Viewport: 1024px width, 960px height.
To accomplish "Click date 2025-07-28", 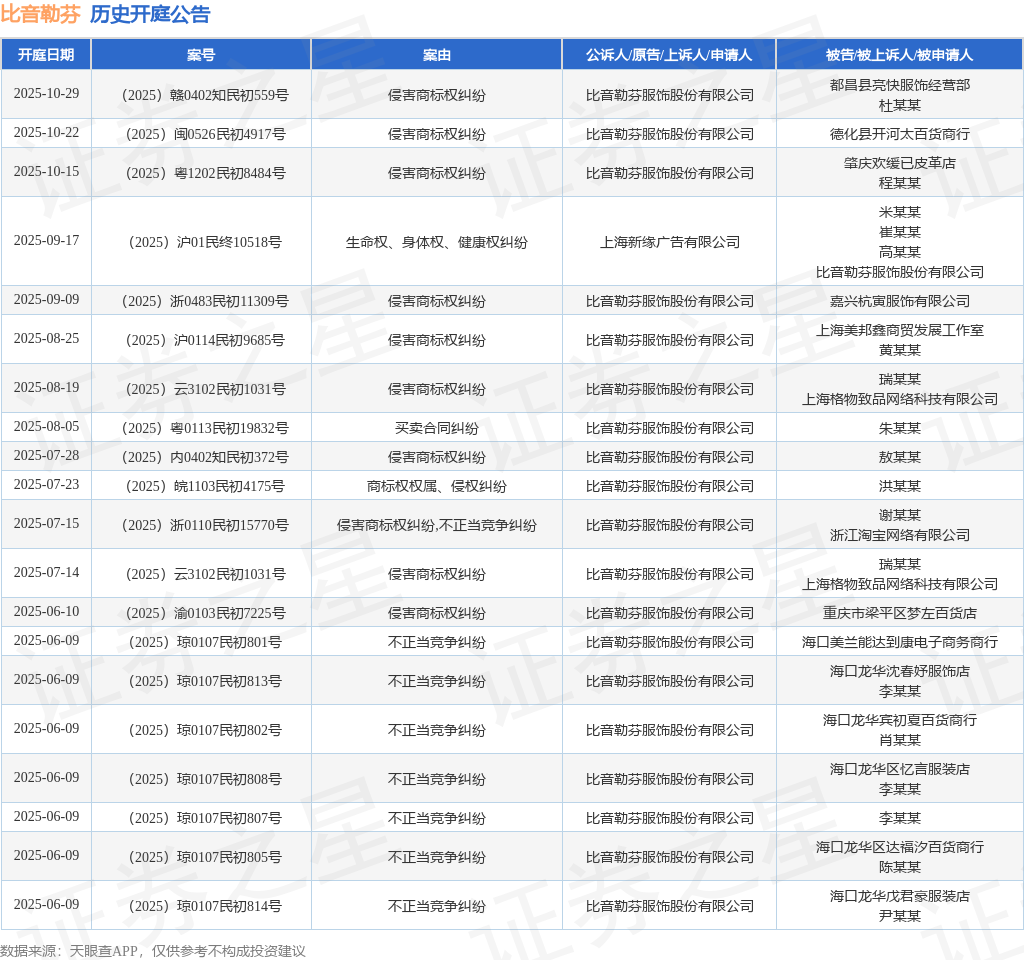I will pos(46,455).
